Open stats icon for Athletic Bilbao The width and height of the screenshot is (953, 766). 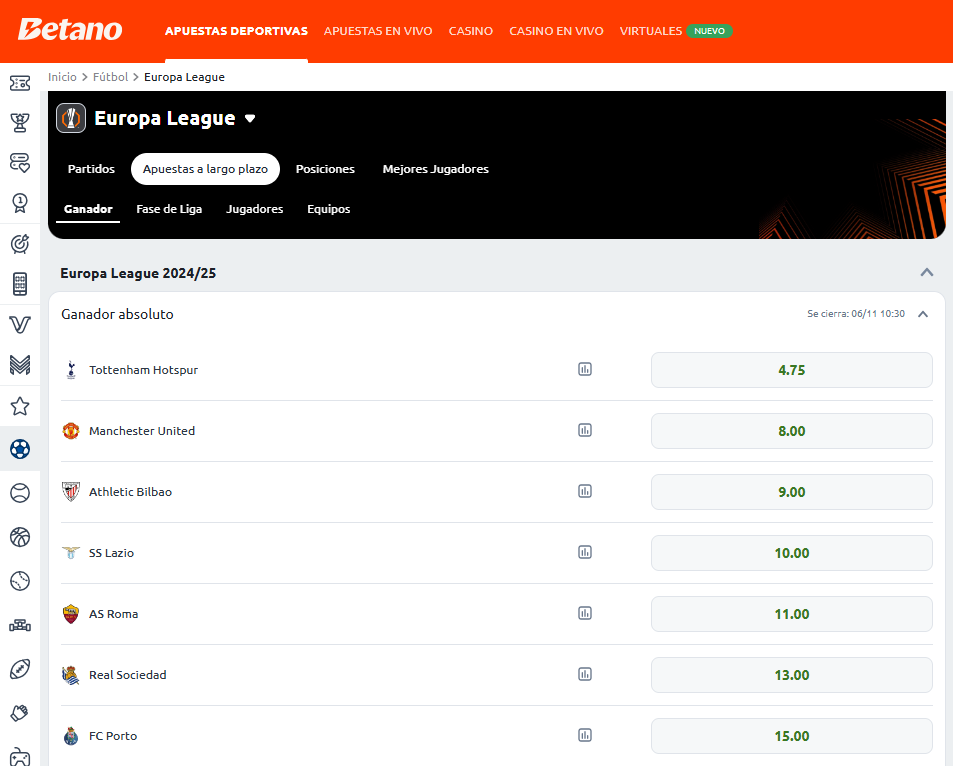[585, 491]
